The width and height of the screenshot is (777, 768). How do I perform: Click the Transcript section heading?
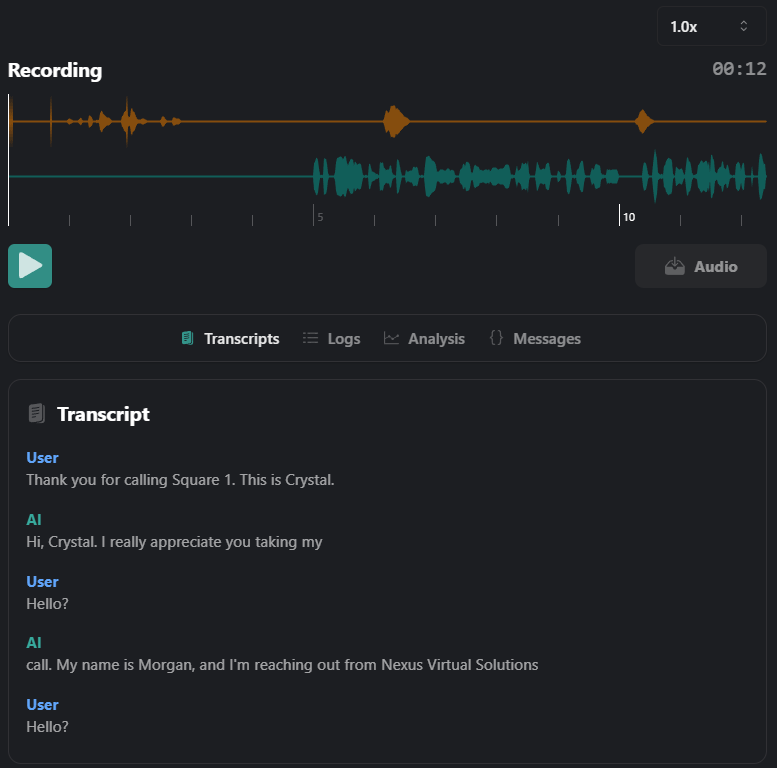coord(103,414)
